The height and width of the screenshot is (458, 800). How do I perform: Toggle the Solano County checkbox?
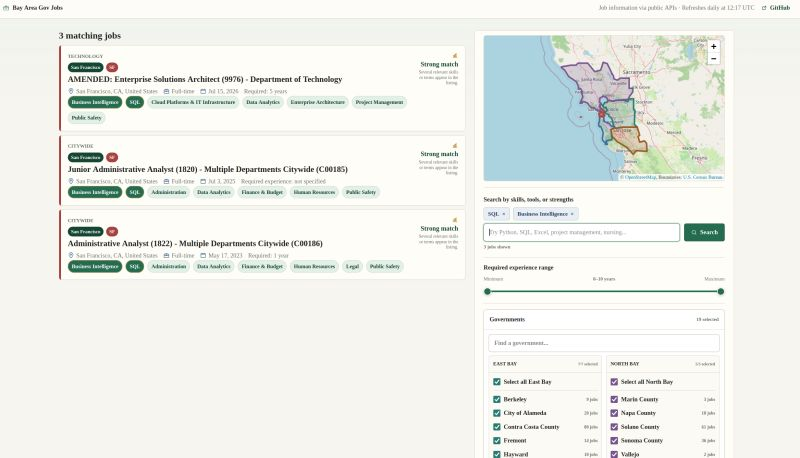point(614,427)
